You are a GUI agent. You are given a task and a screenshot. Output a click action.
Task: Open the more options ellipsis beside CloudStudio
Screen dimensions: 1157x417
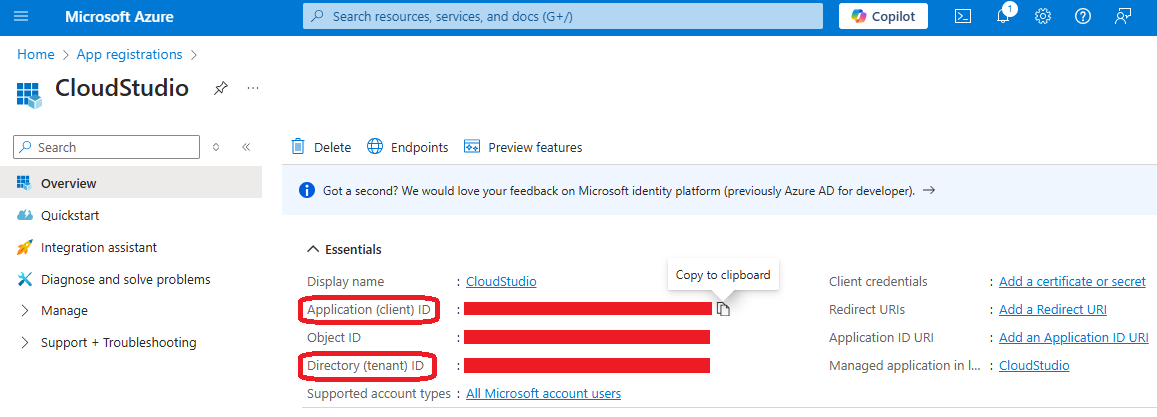tap(253, 88)
